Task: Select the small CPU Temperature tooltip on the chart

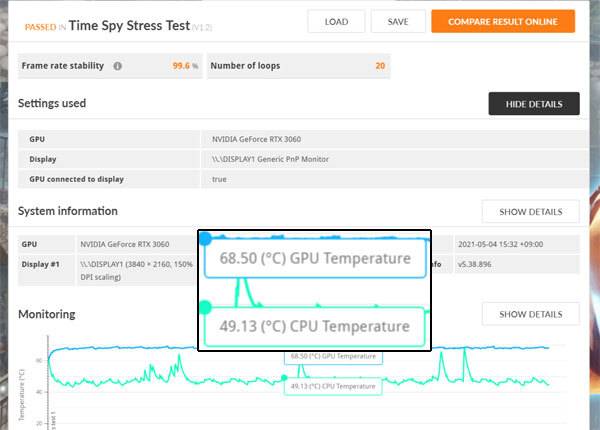Action: tap(334, 386)
